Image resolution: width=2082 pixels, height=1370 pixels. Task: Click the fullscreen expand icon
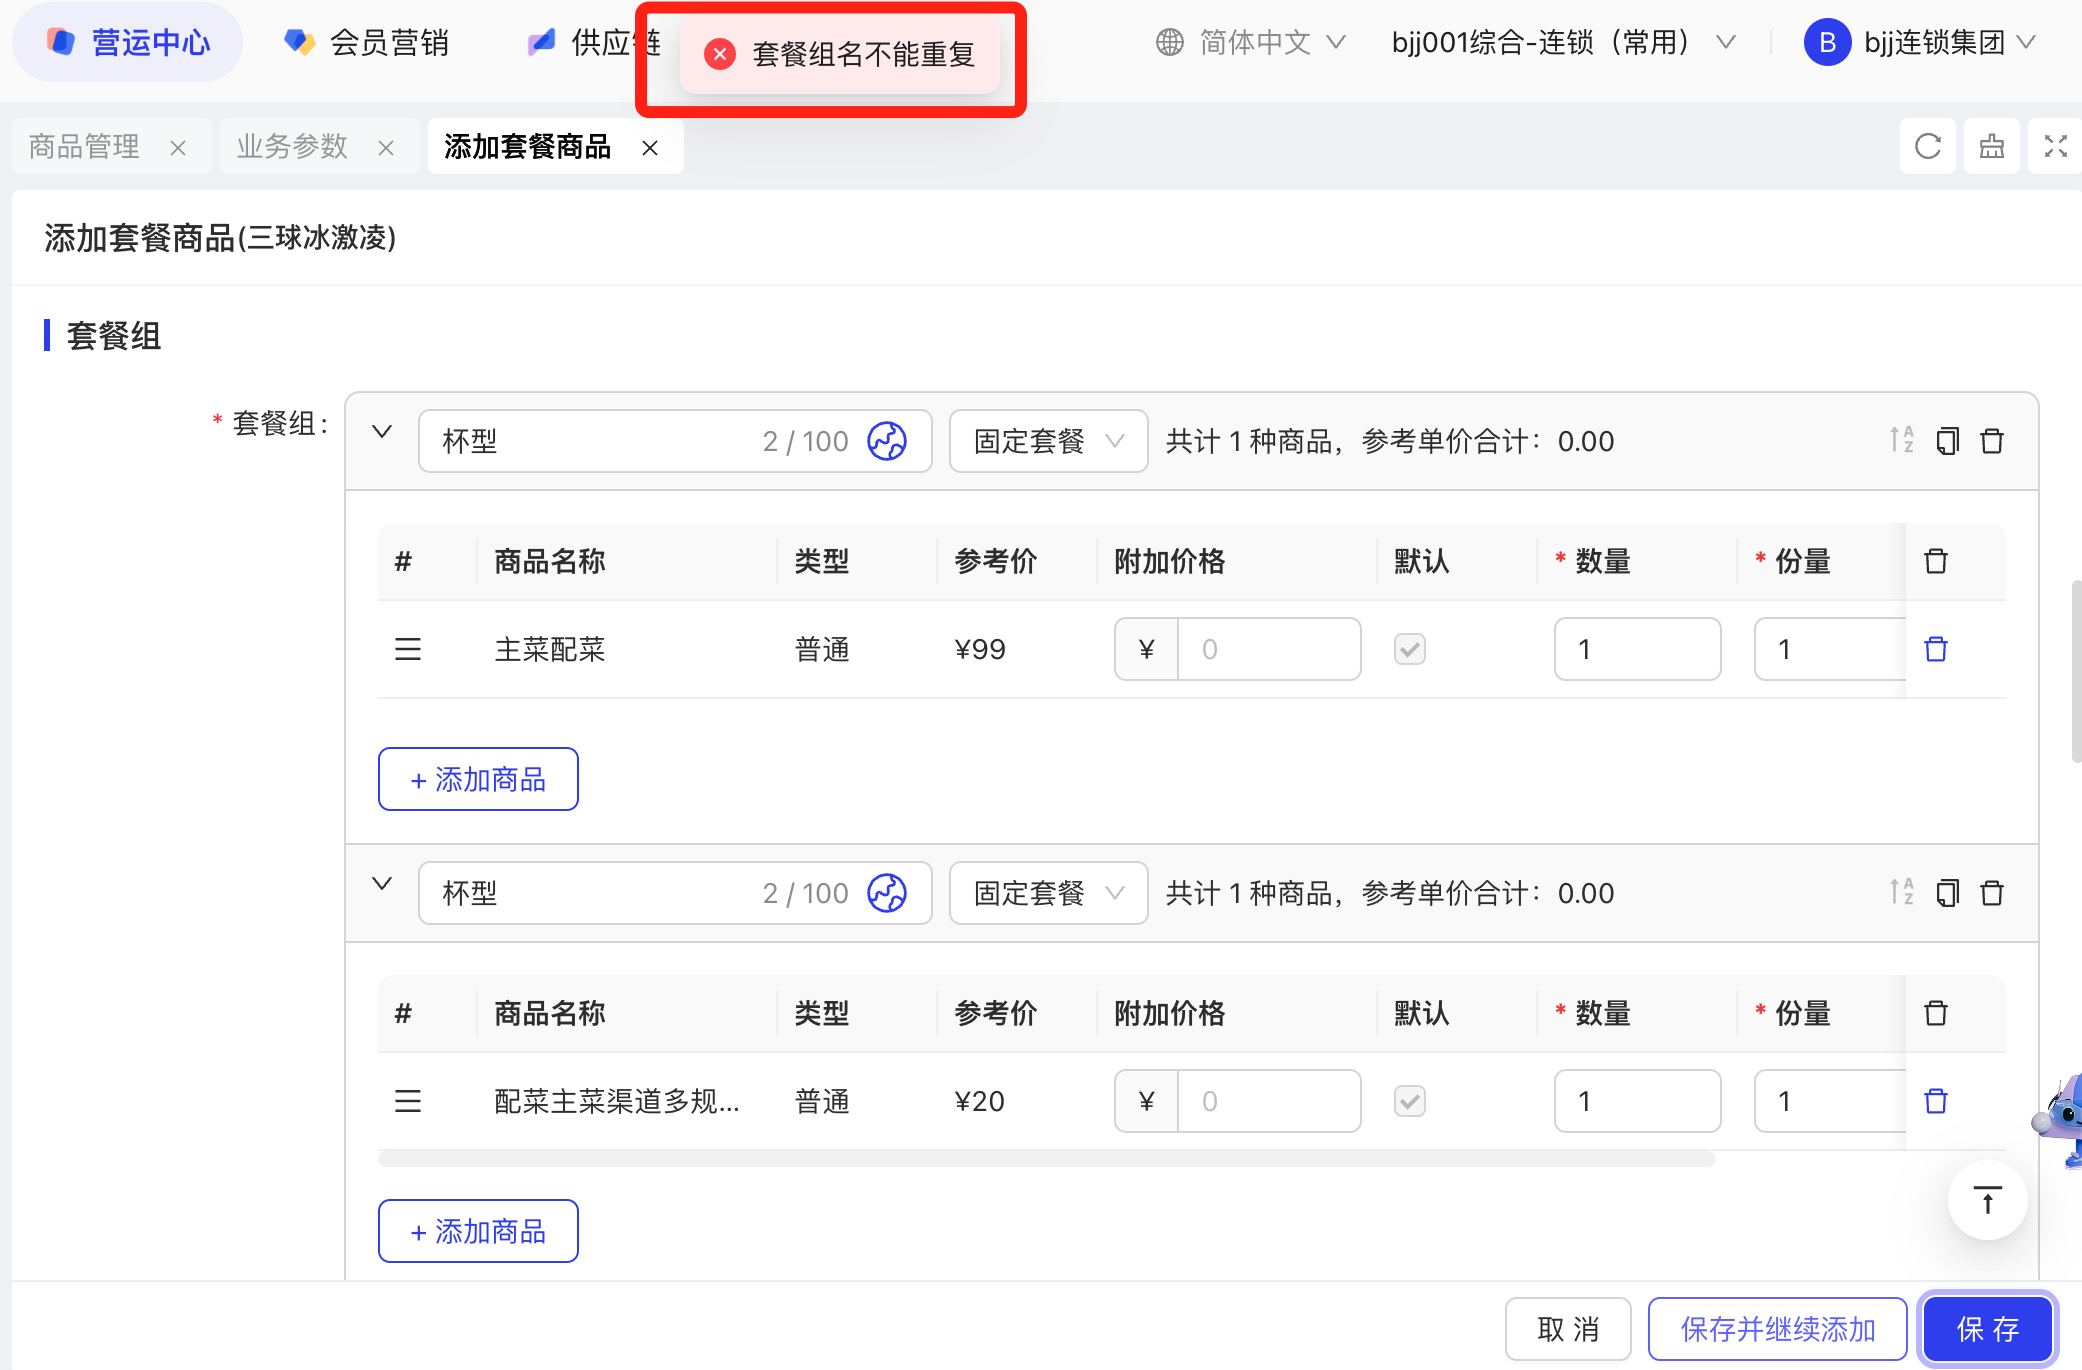tap(2055, 147)
